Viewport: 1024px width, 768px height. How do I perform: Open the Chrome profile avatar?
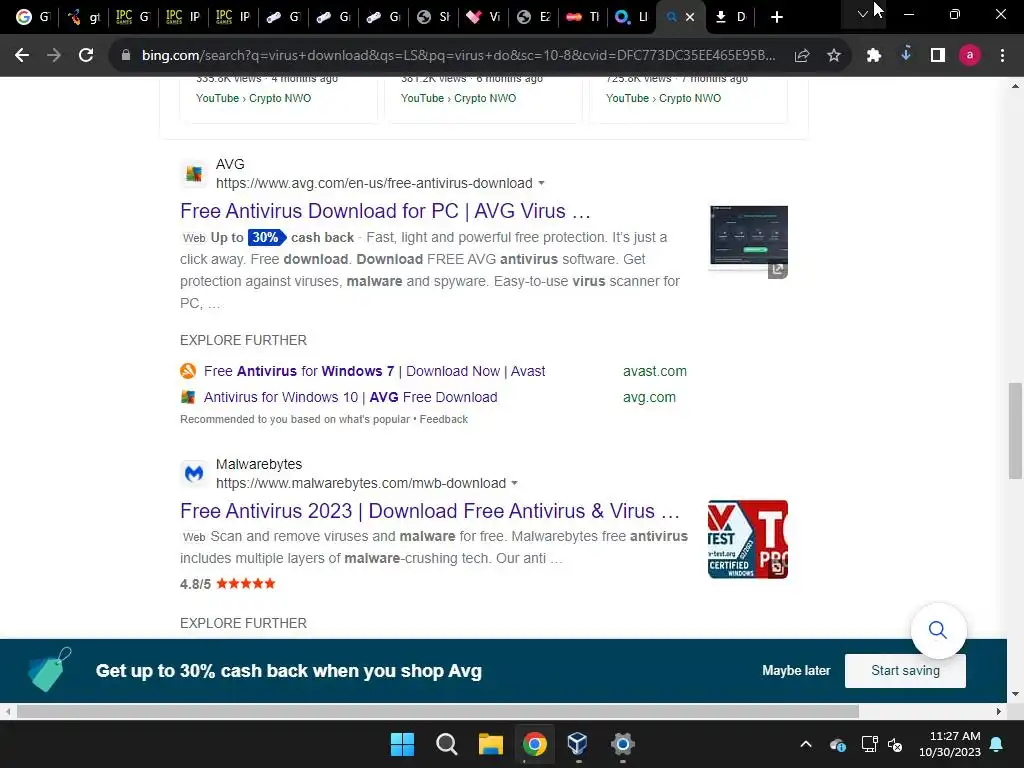coord(970,56)
